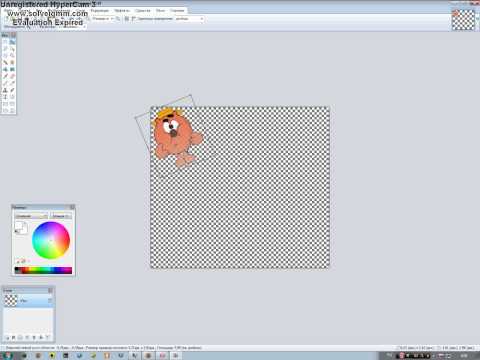The height and width of the screenshot is (360, 480).
Task: Move the layer down in Layers window
Action: [x=41, y=337]
